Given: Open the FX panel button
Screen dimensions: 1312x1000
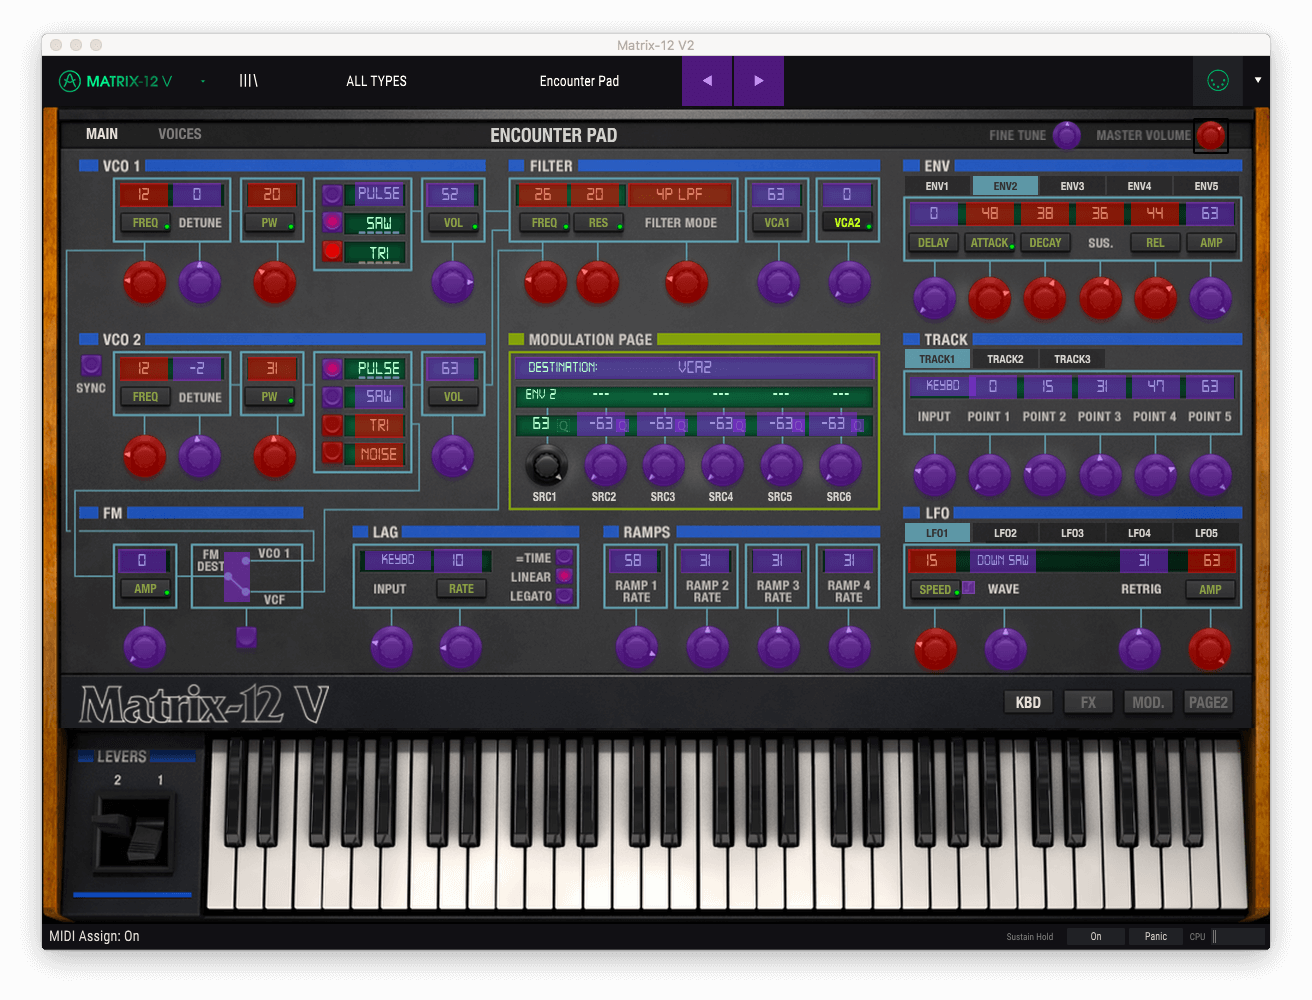Looking at the screenshot, I should (x=1088, y=703).
